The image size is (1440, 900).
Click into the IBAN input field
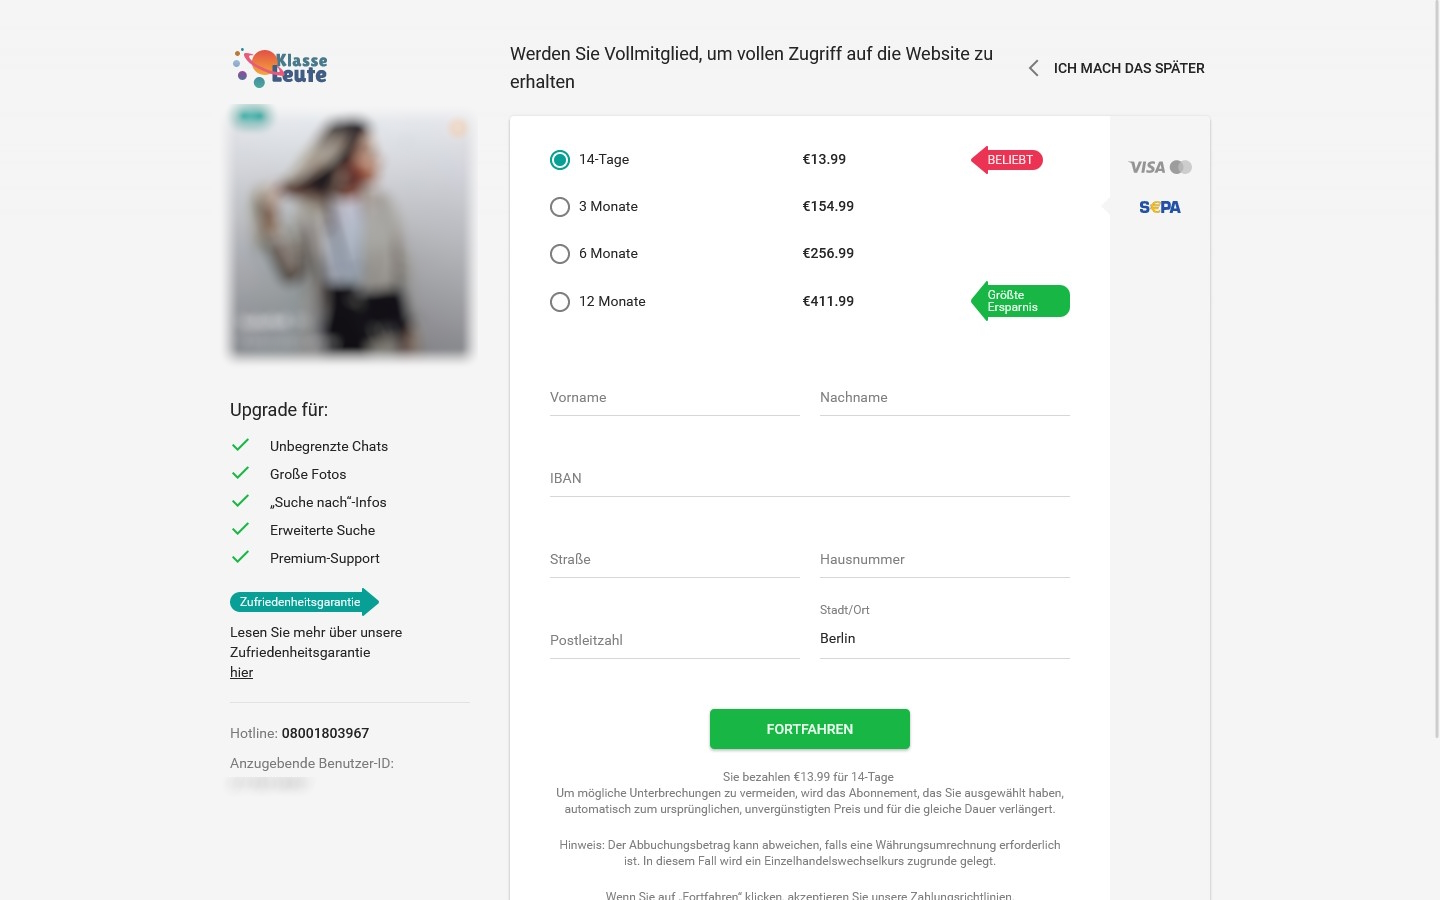point(810,478)
